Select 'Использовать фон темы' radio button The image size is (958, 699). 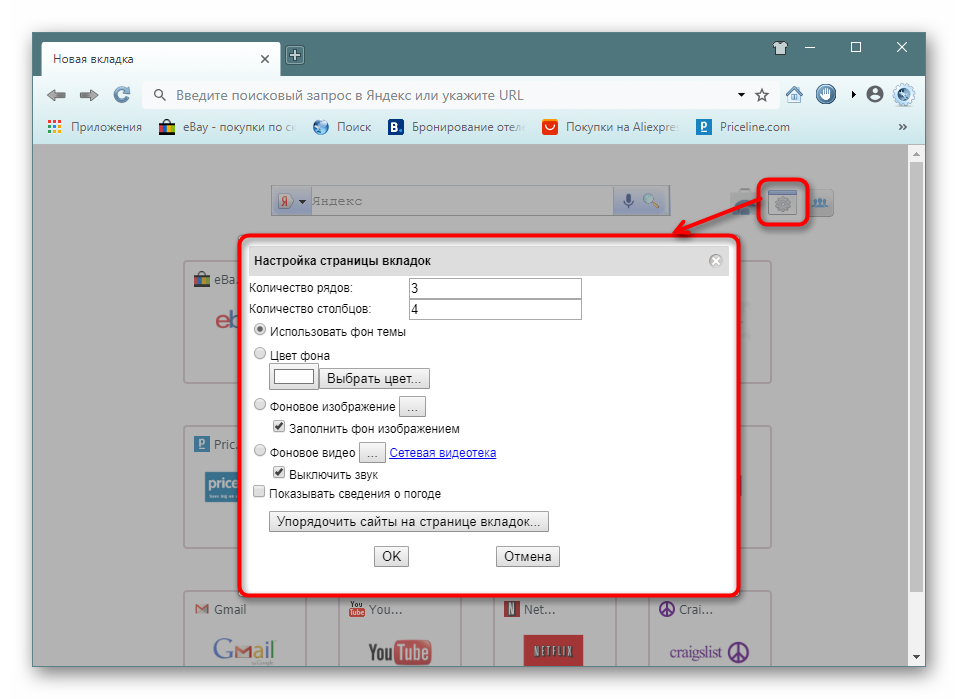260,329
